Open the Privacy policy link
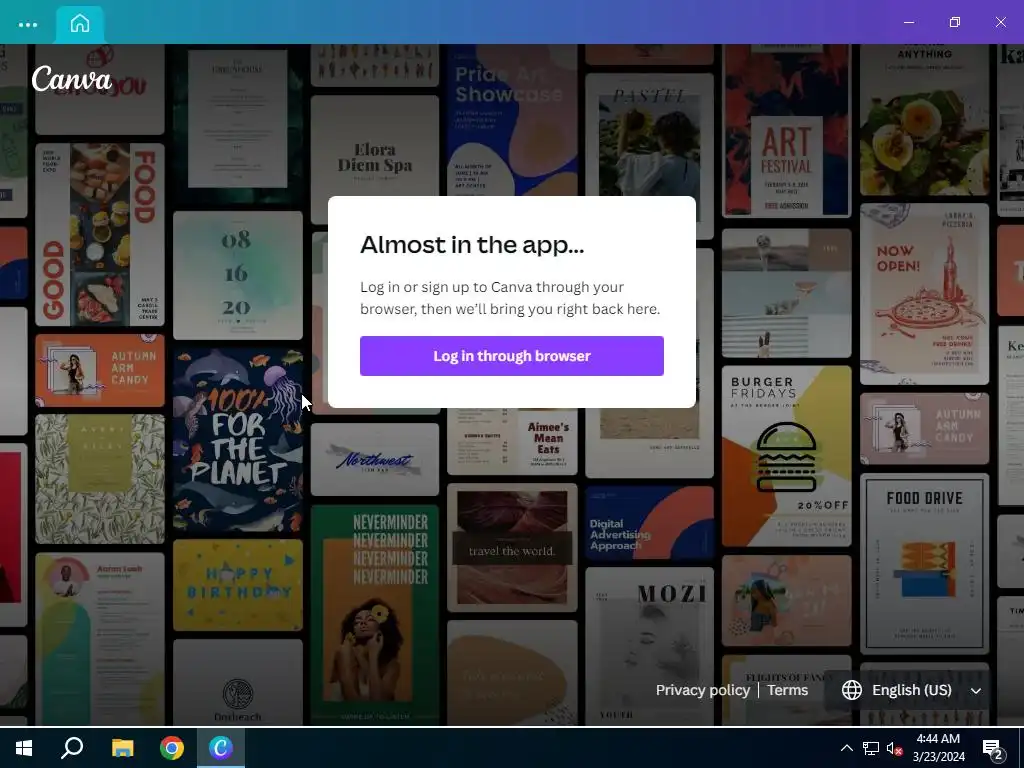Viewport: 1024px width, 768px height. (x=703, y=690)
